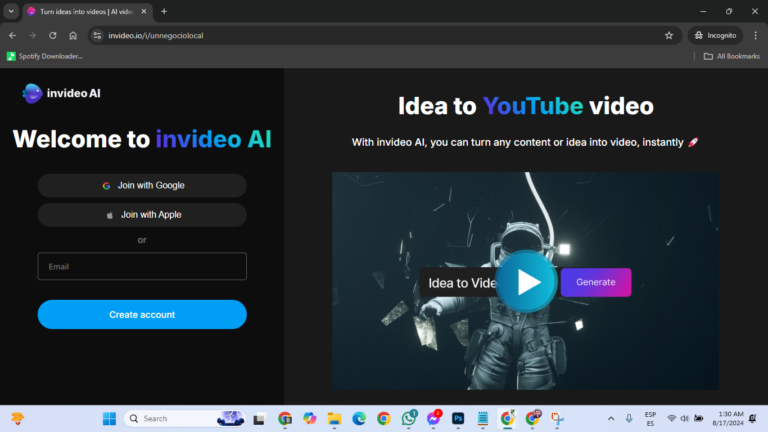
Task: Open Messenger from taskbar
Action: point(433,419)
